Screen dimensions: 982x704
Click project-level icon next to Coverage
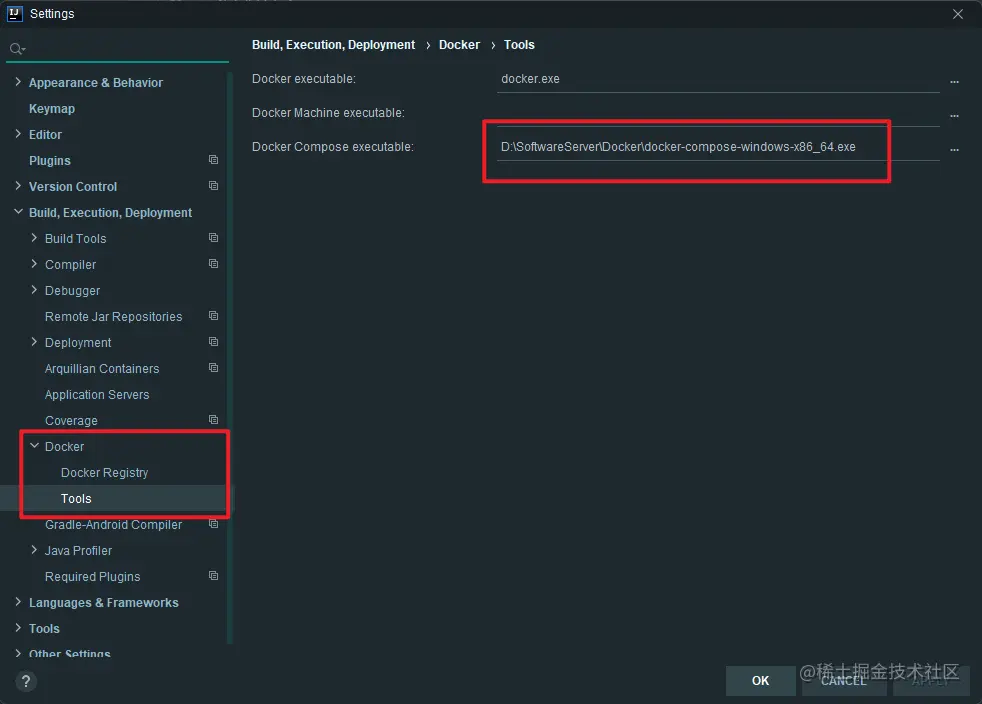(x=214, y=420)
